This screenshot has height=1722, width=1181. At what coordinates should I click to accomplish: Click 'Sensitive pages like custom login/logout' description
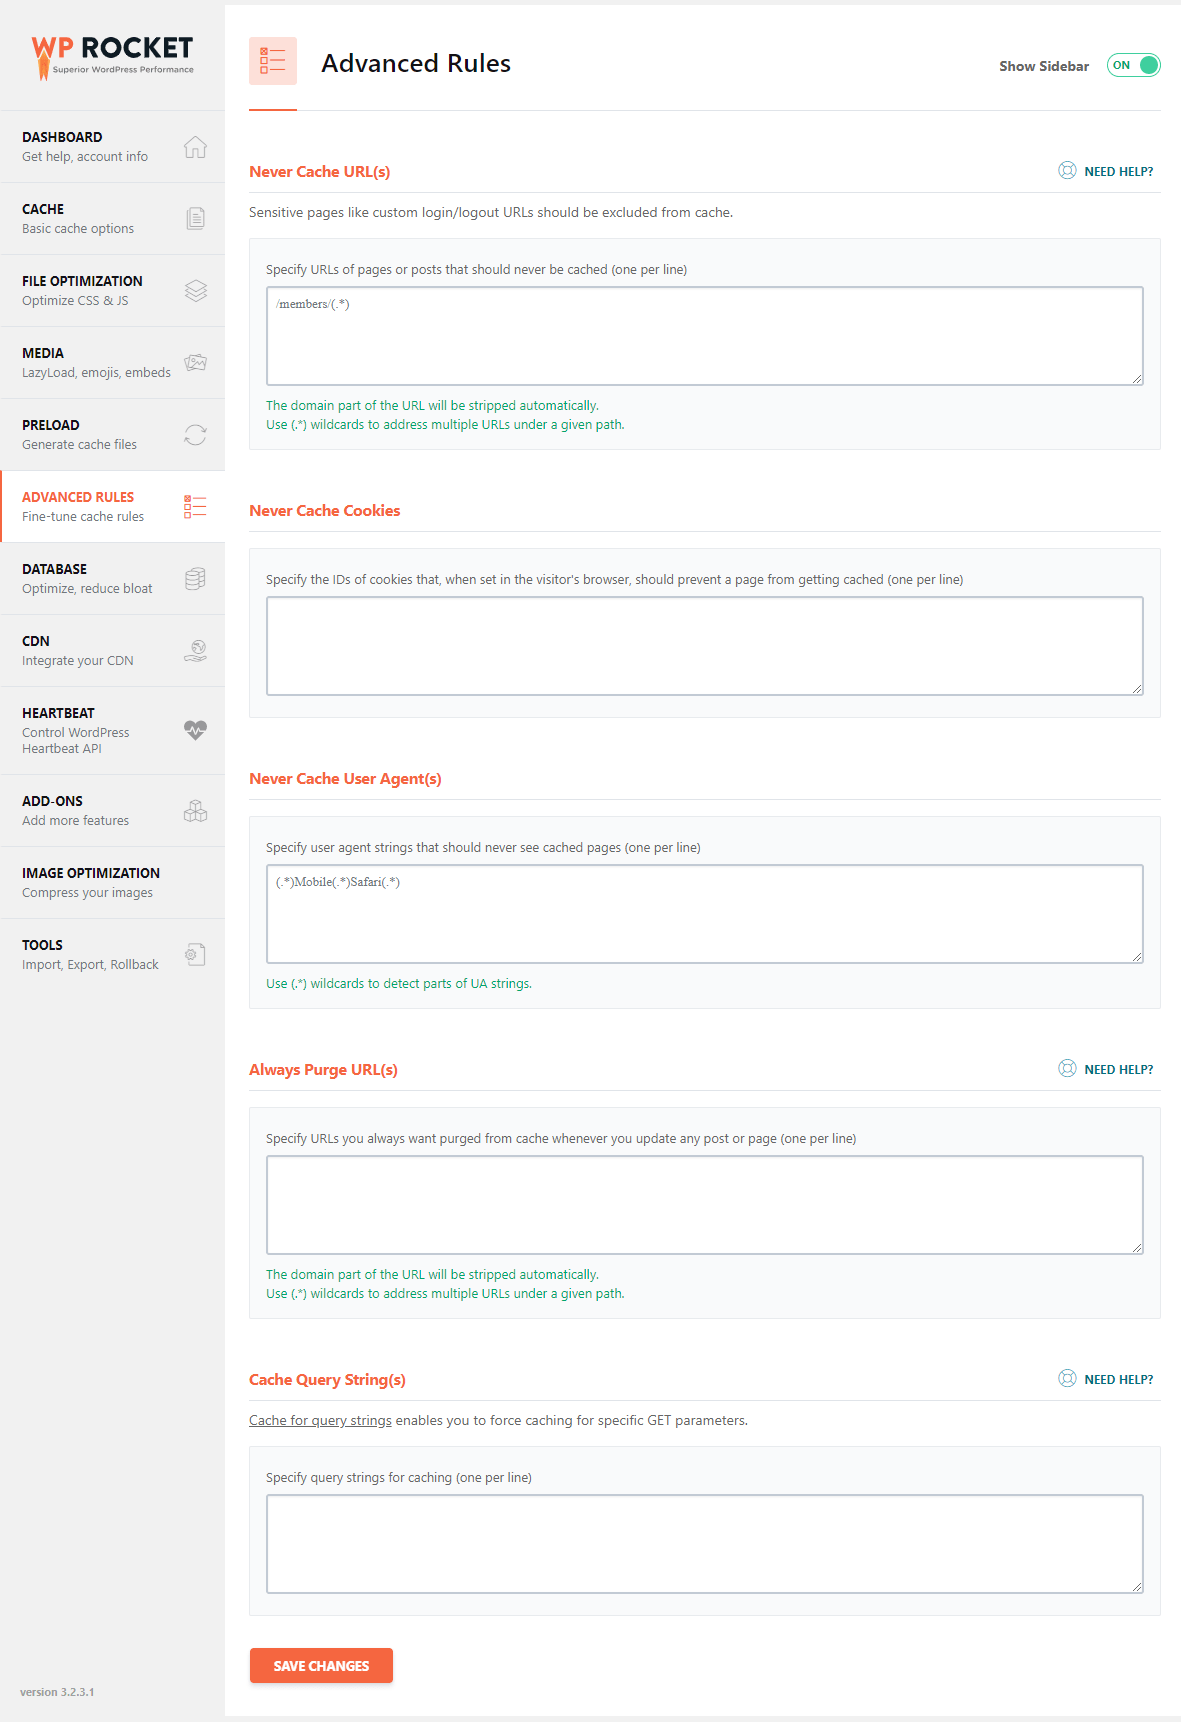(x=491, y=212)
